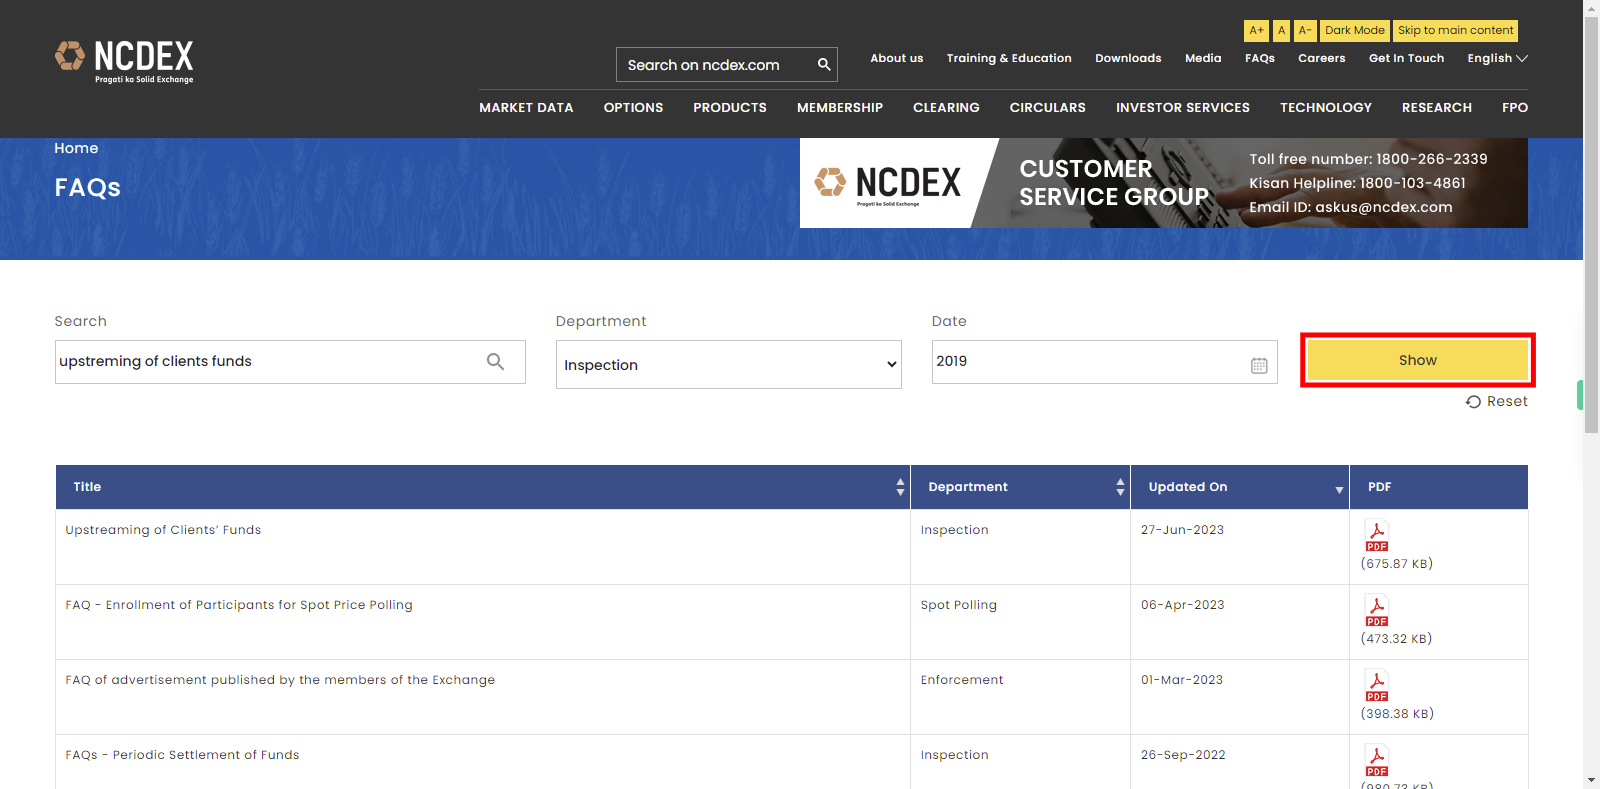The image size is (1600, 789).
Task: Open the Department dropdown showing Inspection
Action: (x=728, y=365)
